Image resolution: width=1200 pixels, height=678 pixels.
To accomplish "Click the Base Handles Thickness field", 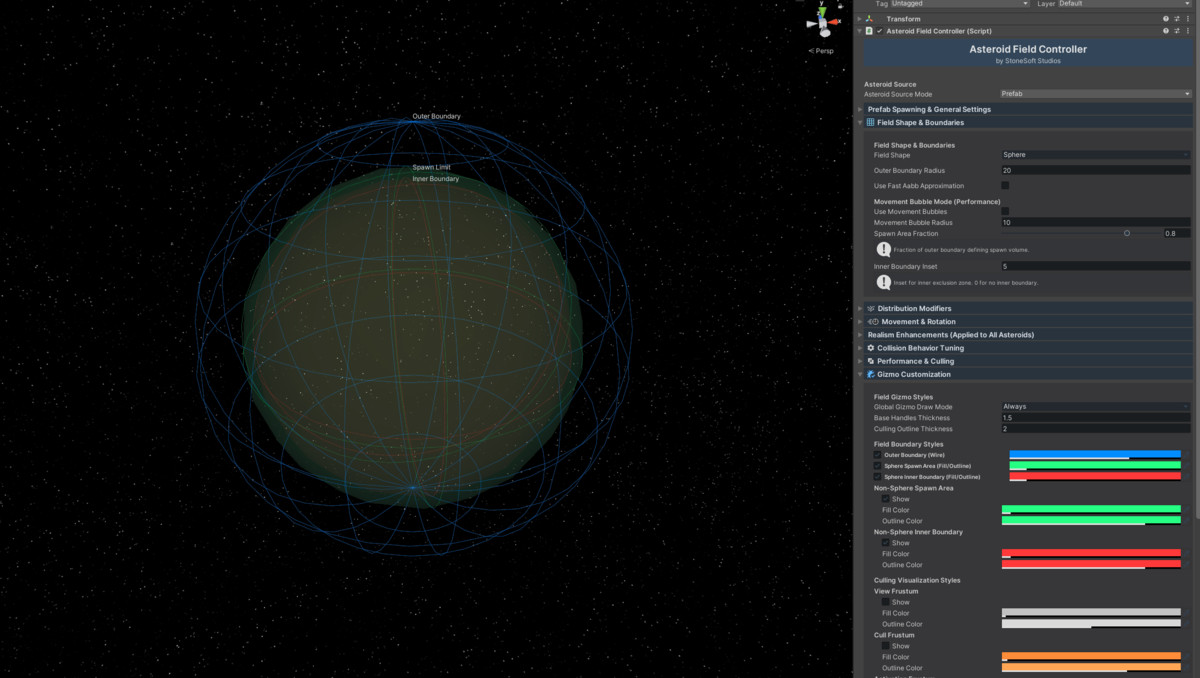I will (1096, 418).
